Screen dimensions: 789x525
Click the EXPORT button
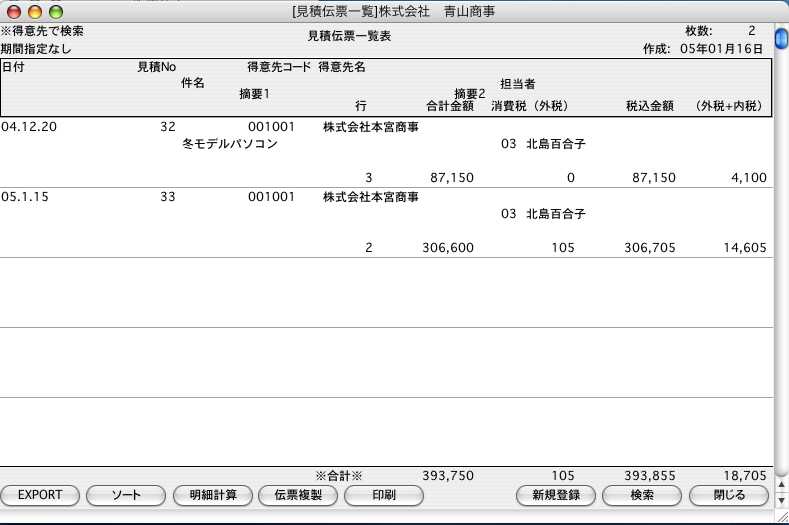(x=40, y=495)
